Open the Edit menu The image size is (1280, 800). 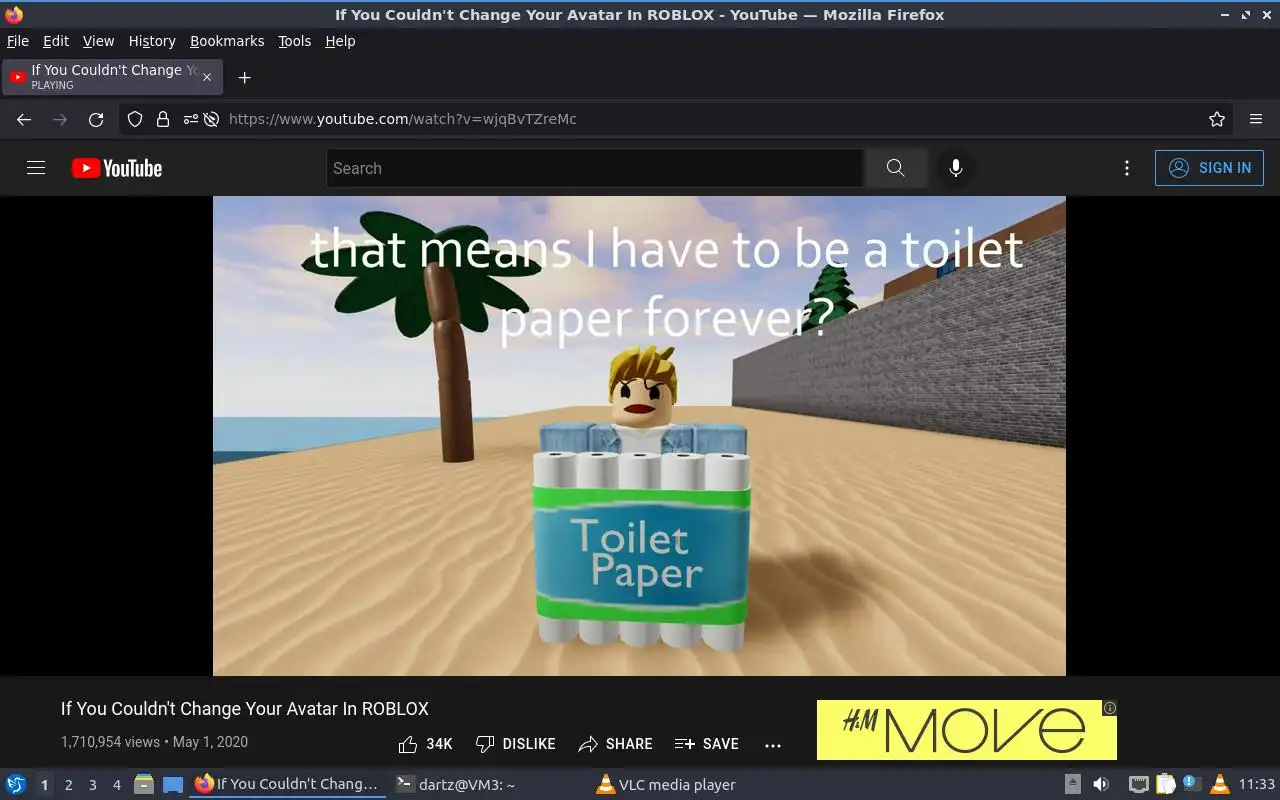[x=56, y=41]
